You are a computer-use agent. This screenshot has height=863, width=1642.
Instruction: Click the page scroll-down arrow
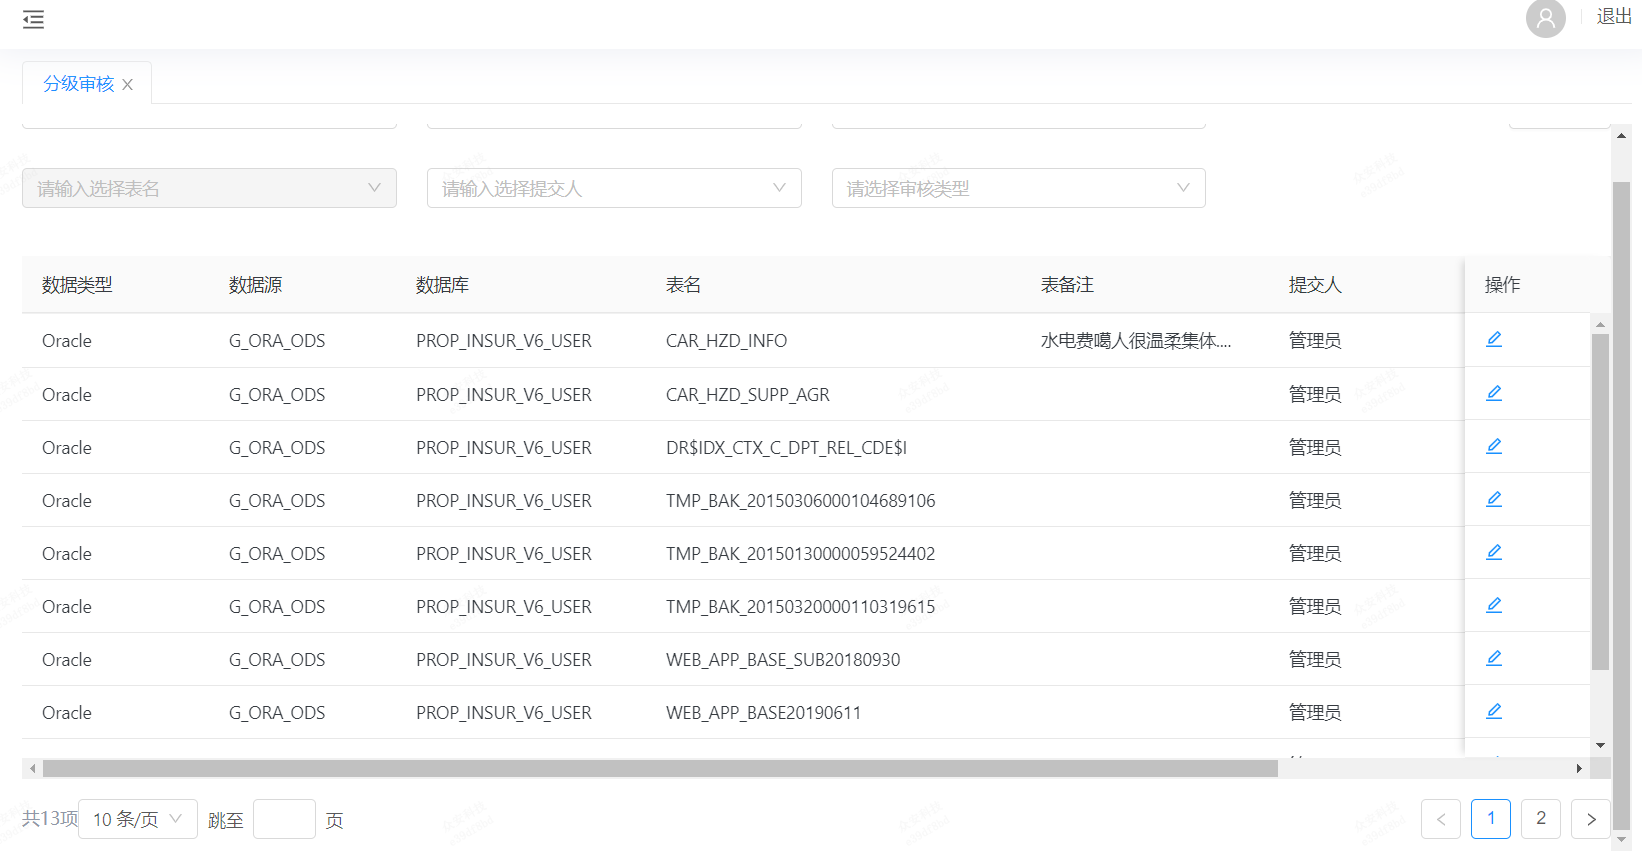pyautogui.click(x=1621, y=842)
